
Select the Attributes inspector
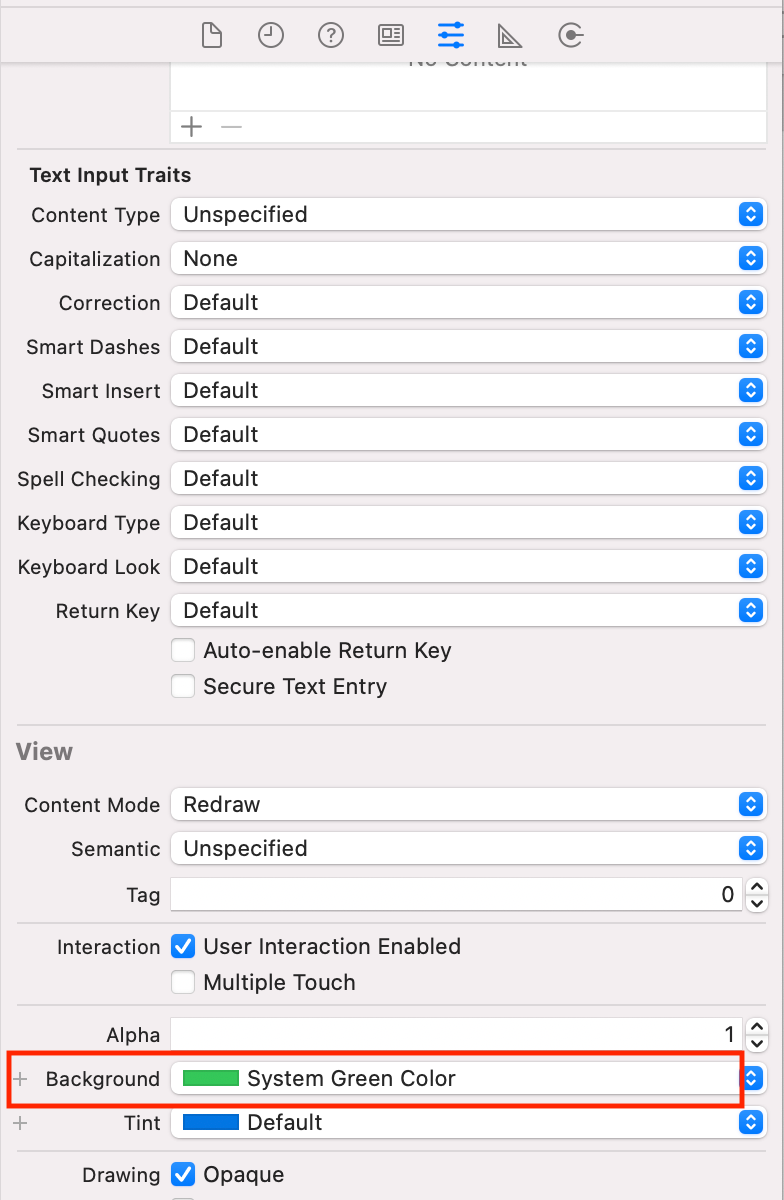coord(450,35)
